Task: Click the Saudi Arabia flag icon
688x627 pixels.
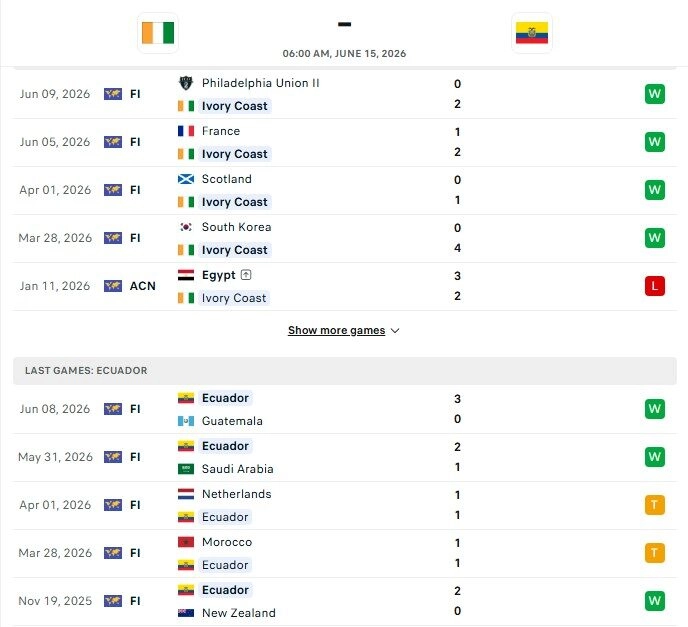Action: tap(186, 469)
